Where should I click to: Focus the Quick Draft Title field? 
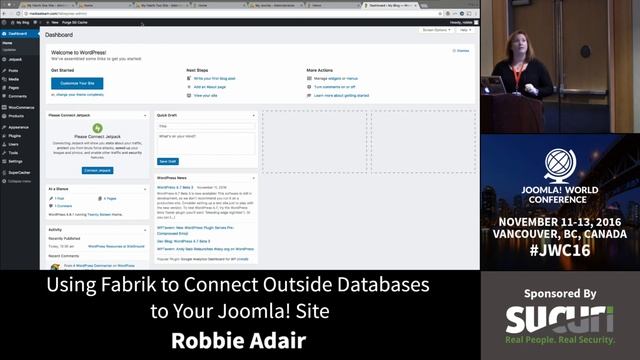[207, 126]
